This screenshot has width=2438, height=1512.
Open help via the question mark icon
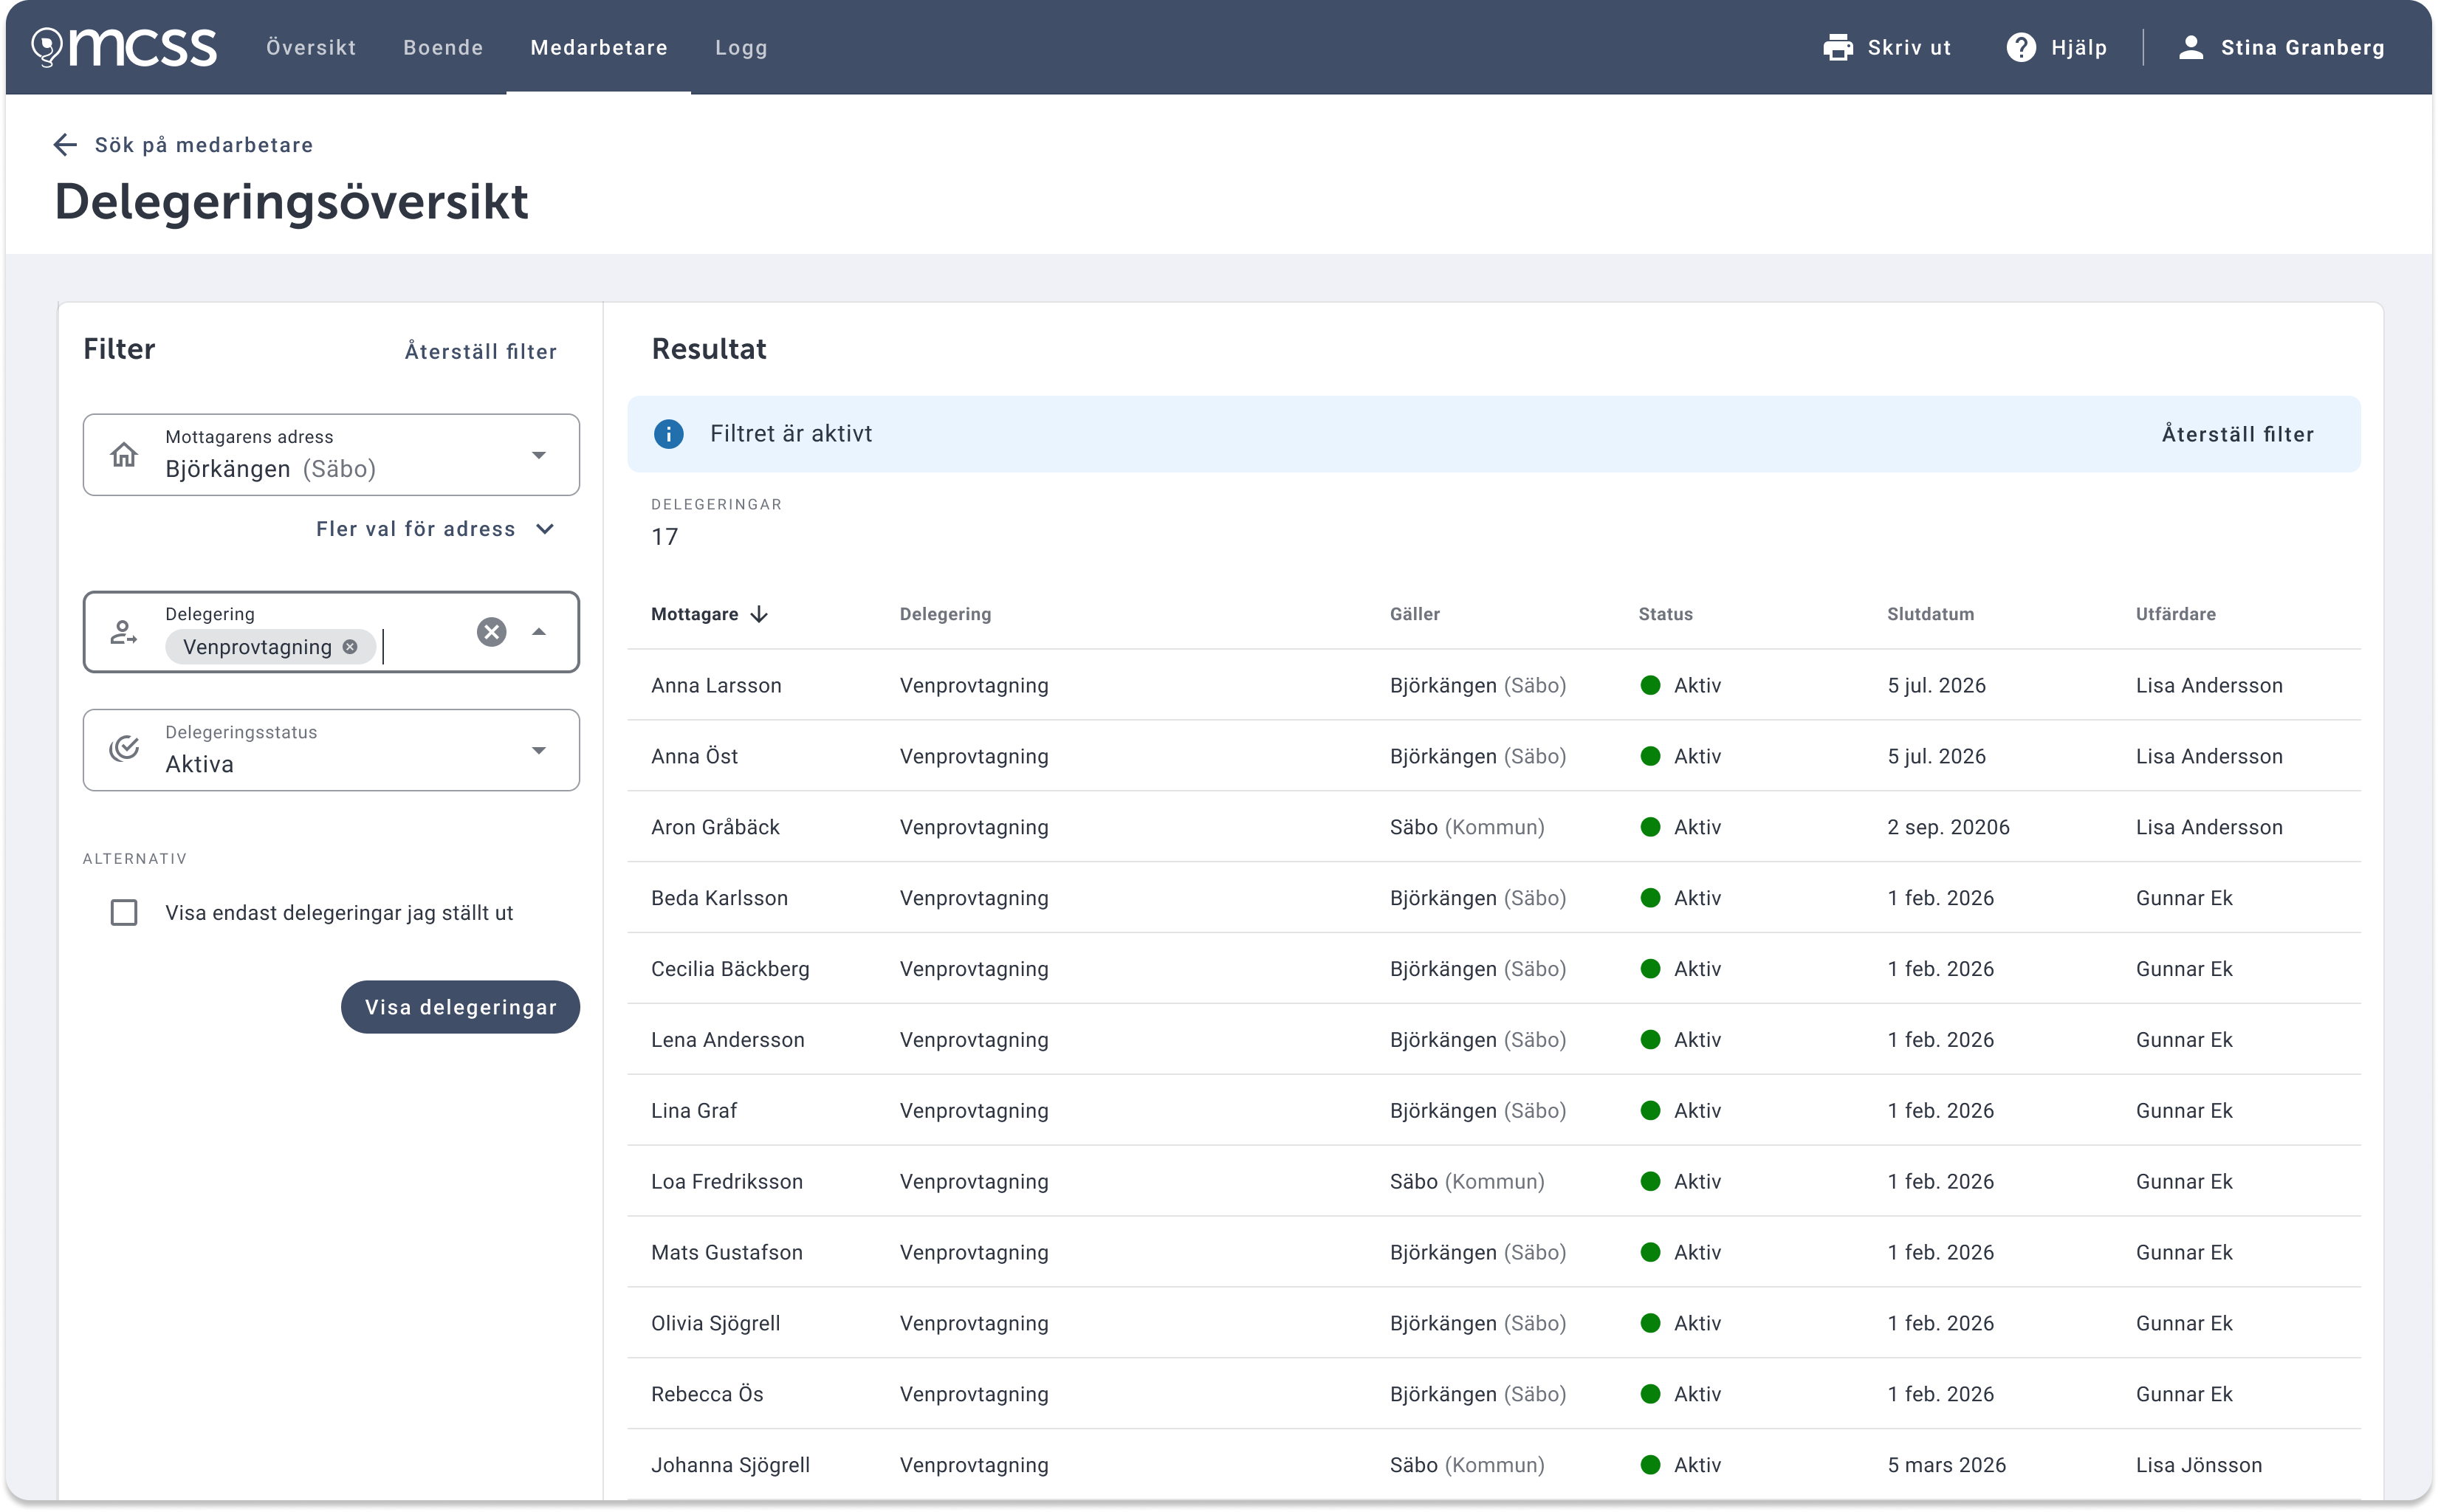pyautogui.click(x=2020, y=47)
